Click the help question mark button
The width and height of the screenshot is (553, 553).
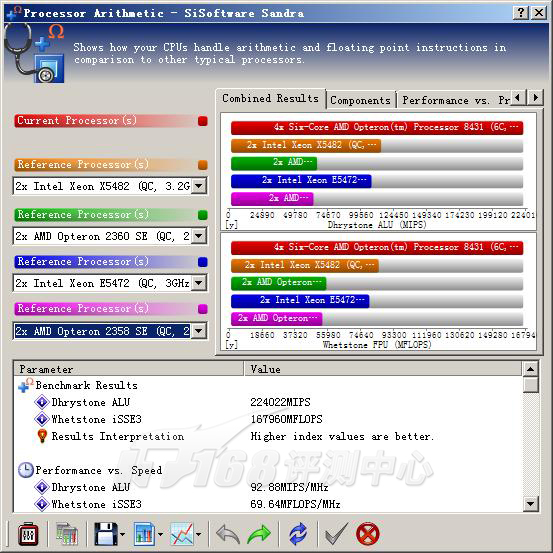521,13
